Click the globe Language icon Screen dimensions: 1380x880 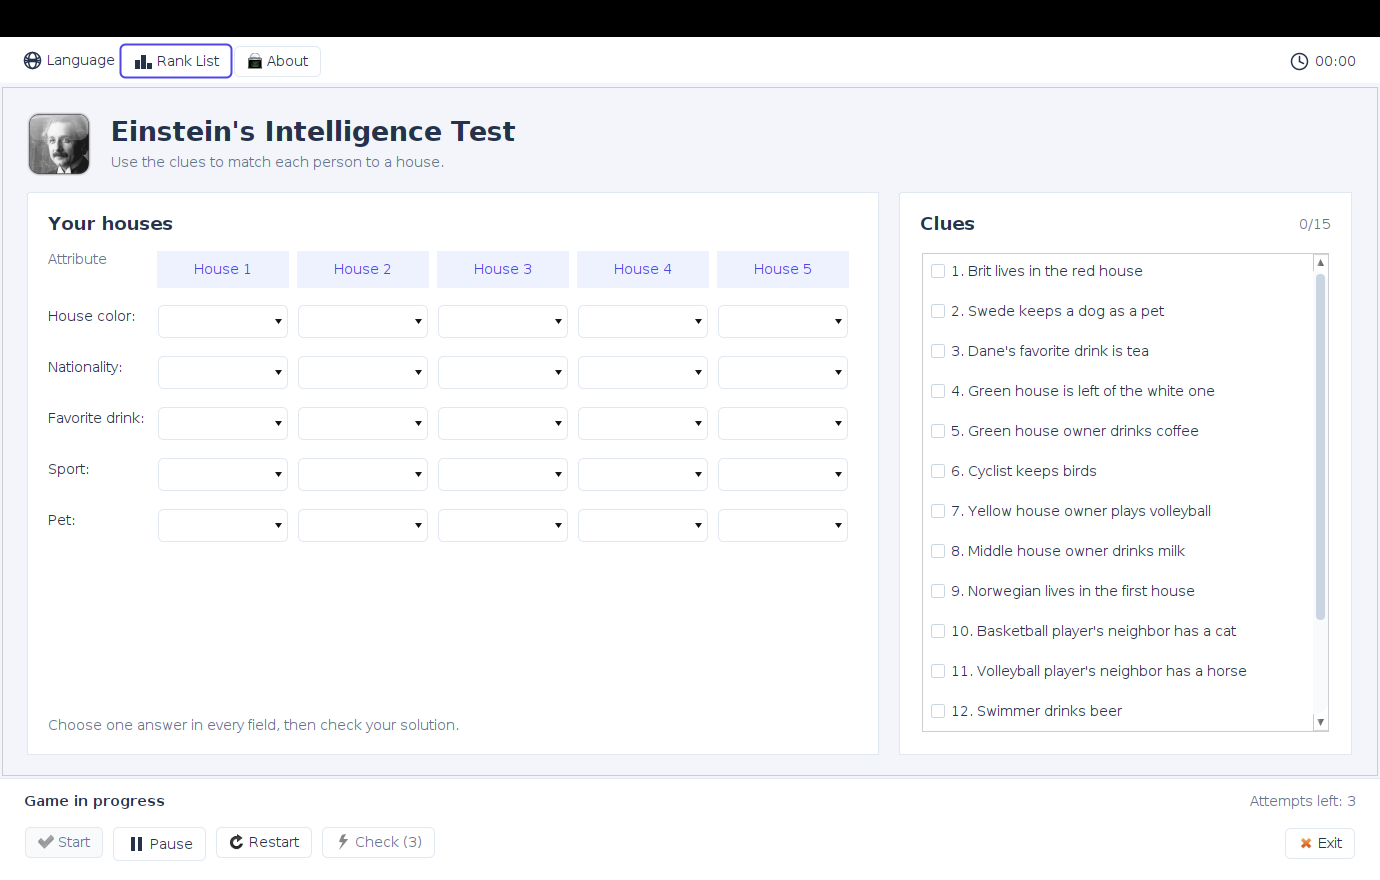point(33,61)
